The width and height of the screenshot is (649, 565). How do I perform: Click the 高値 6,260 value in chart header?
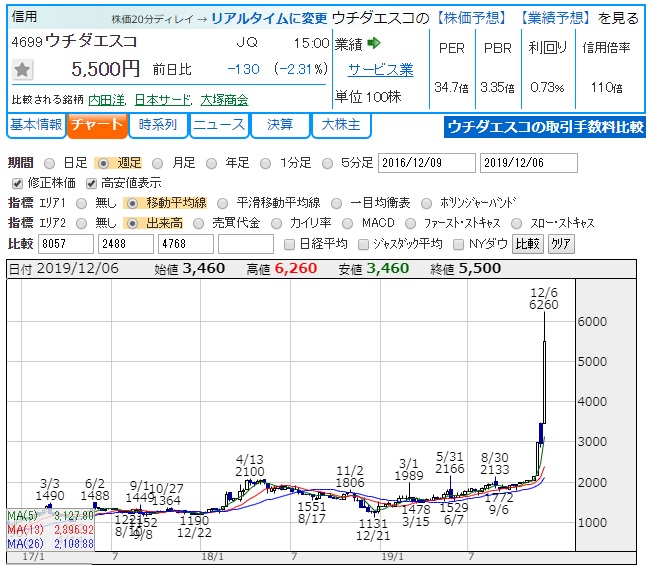(296, 268)
